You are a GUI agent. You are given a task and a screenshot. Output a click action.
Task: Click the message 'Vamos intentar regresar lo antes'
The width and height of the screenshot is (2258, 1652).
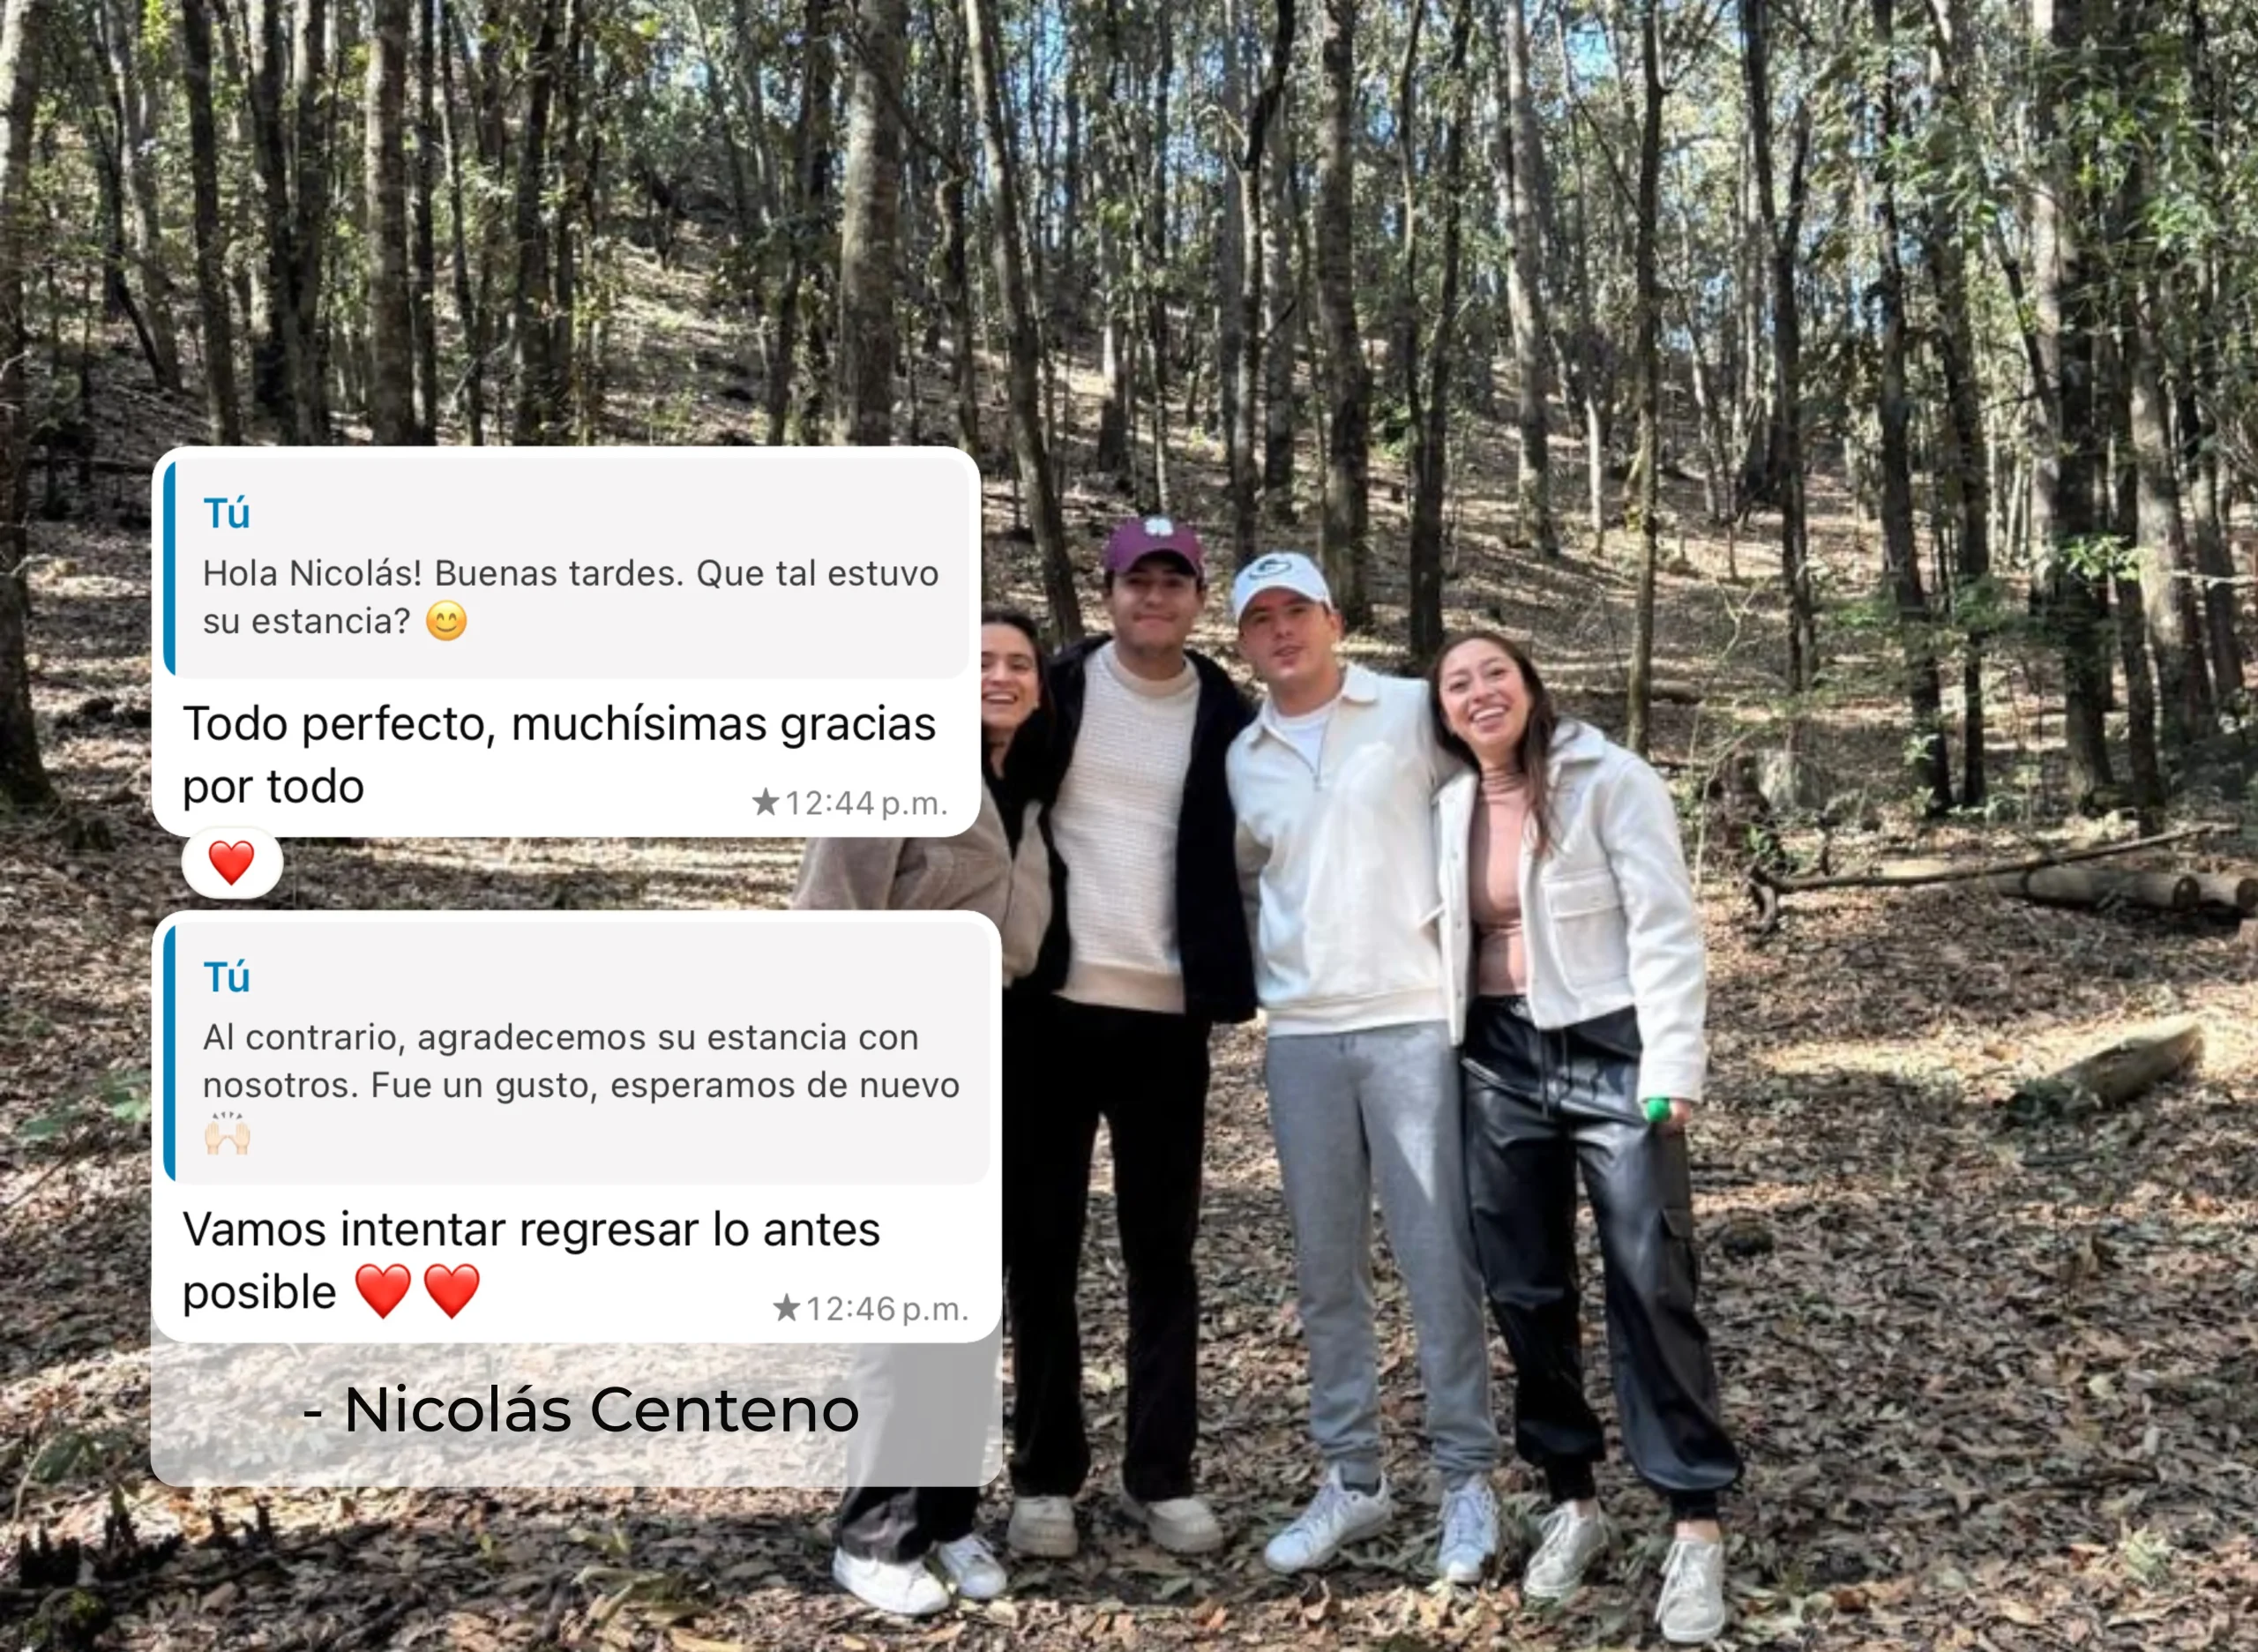coord(531,1261)
